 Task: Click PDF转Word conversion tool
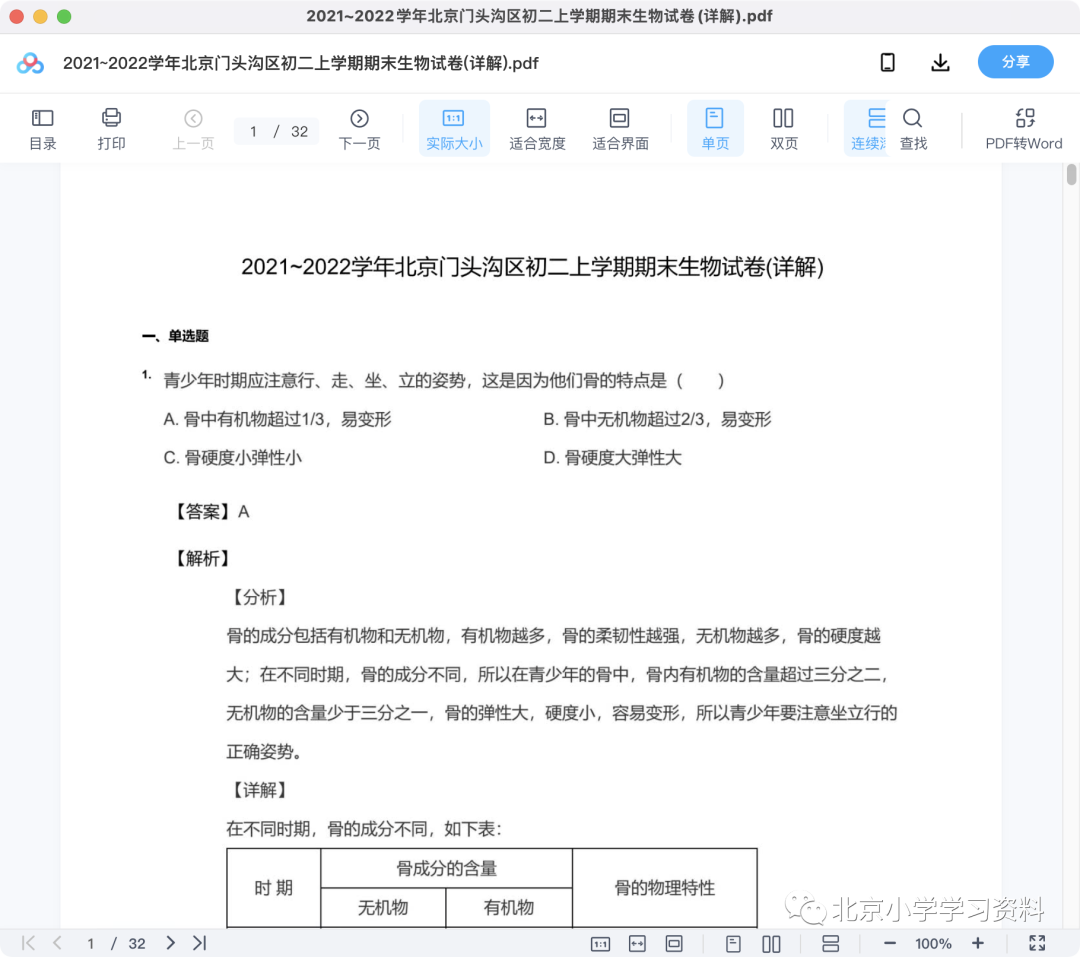[1024, 129]
